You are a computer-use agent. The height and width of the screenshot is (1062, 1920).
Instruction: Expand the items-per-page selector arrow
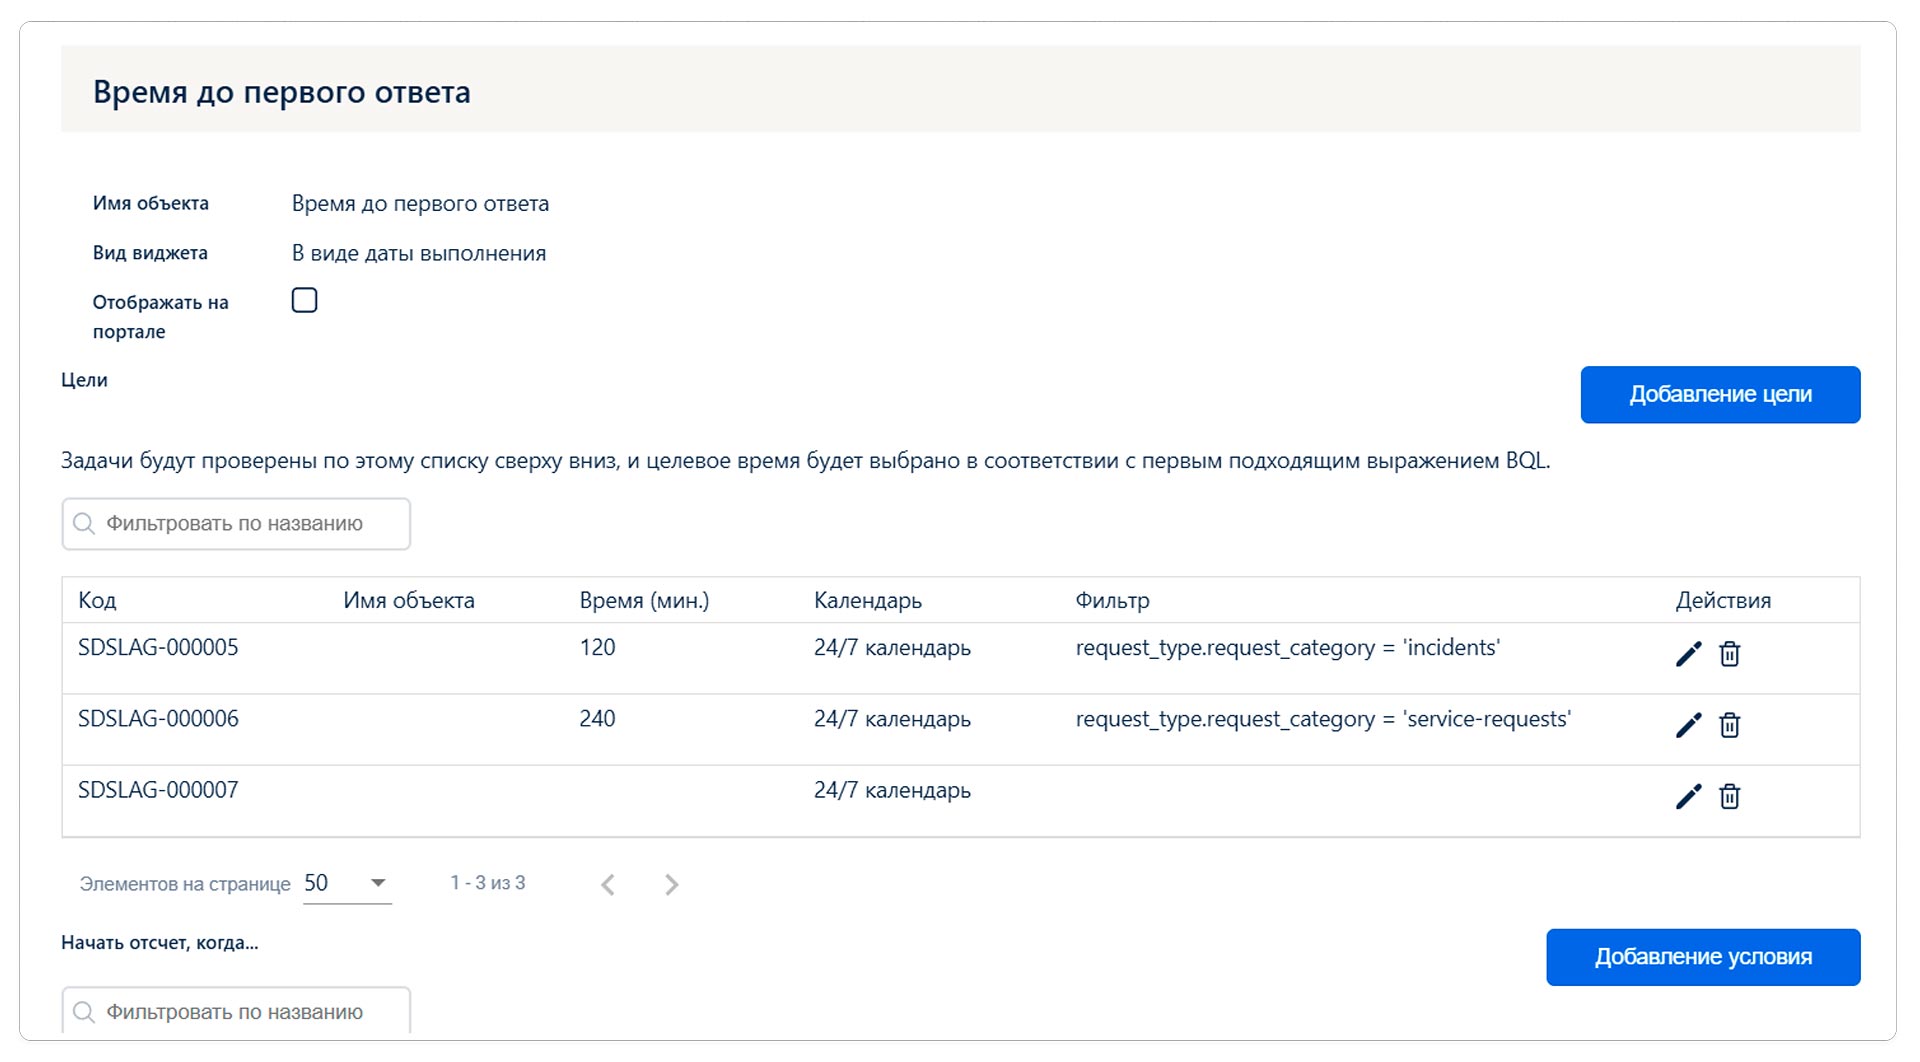378,882
